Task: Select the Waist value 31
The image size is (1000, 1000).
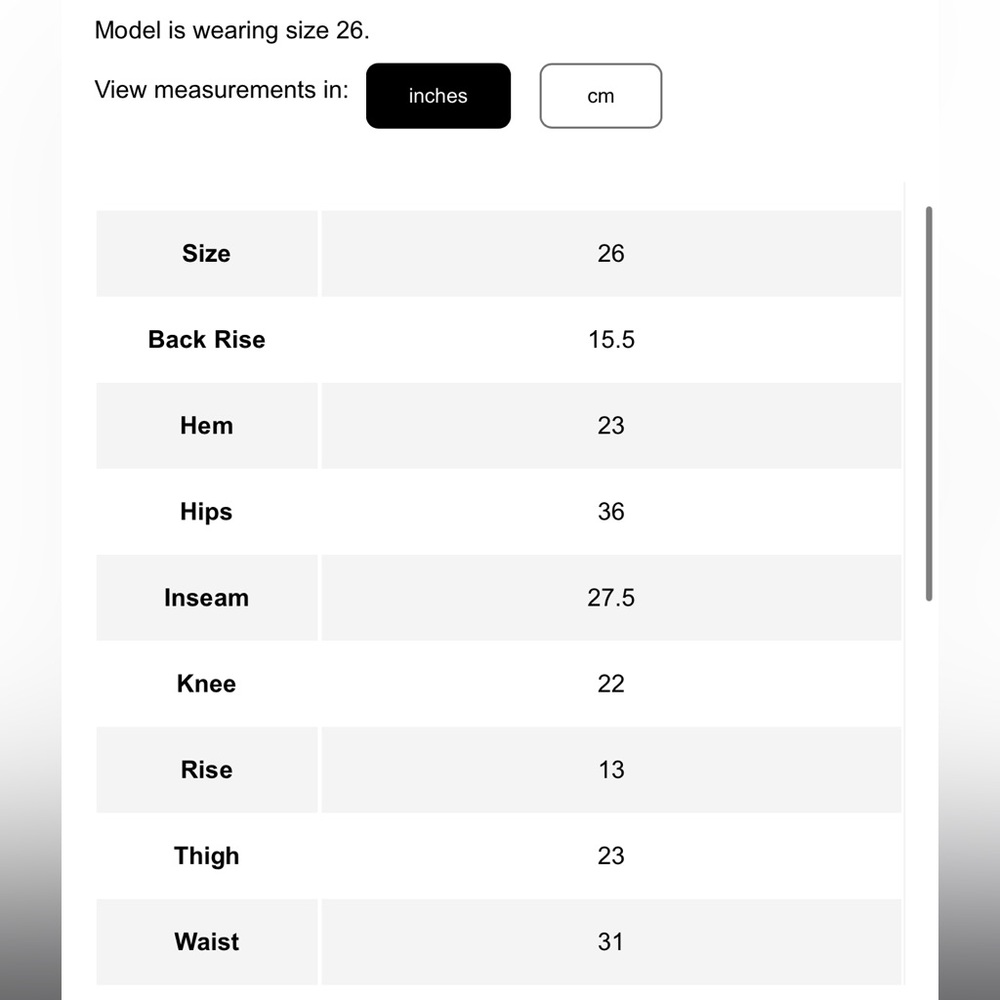Action: [611, 942]
